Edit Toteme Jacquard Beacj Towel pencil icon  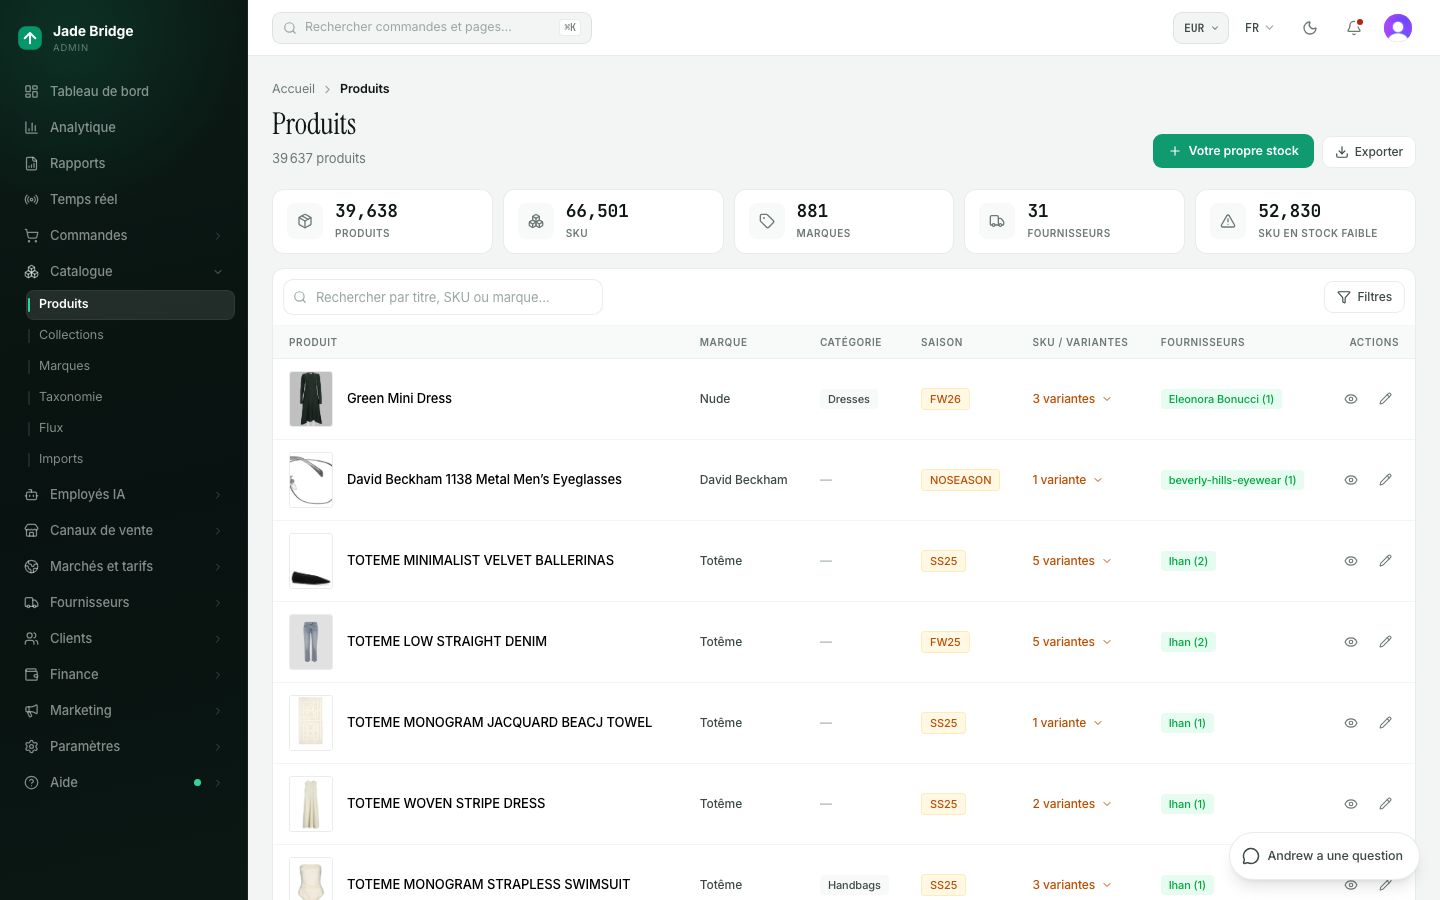coord(1385,723)
